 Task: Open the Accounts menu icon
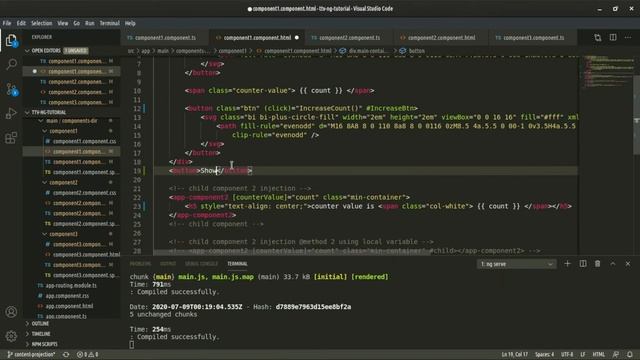tap(11, 312)
